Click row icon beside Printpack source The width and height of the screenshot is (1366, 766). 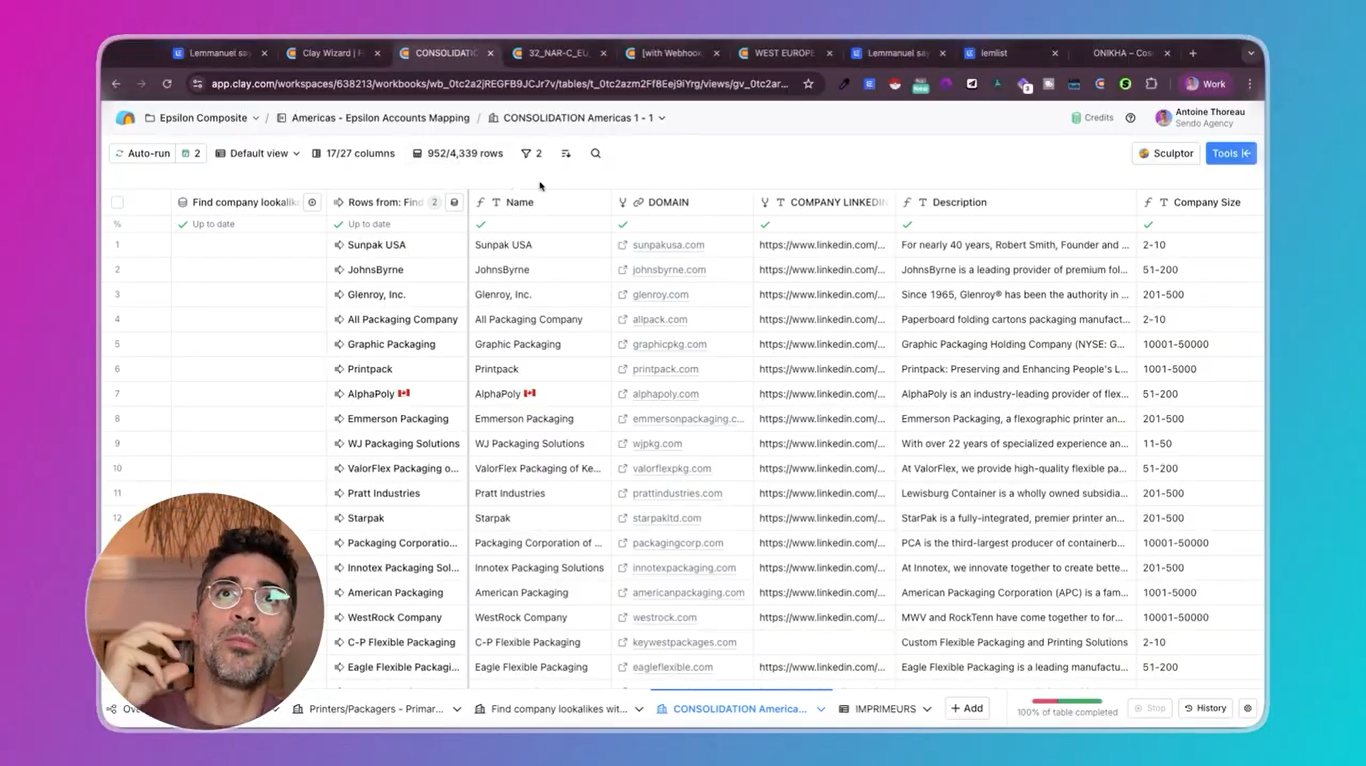point(339,369)
